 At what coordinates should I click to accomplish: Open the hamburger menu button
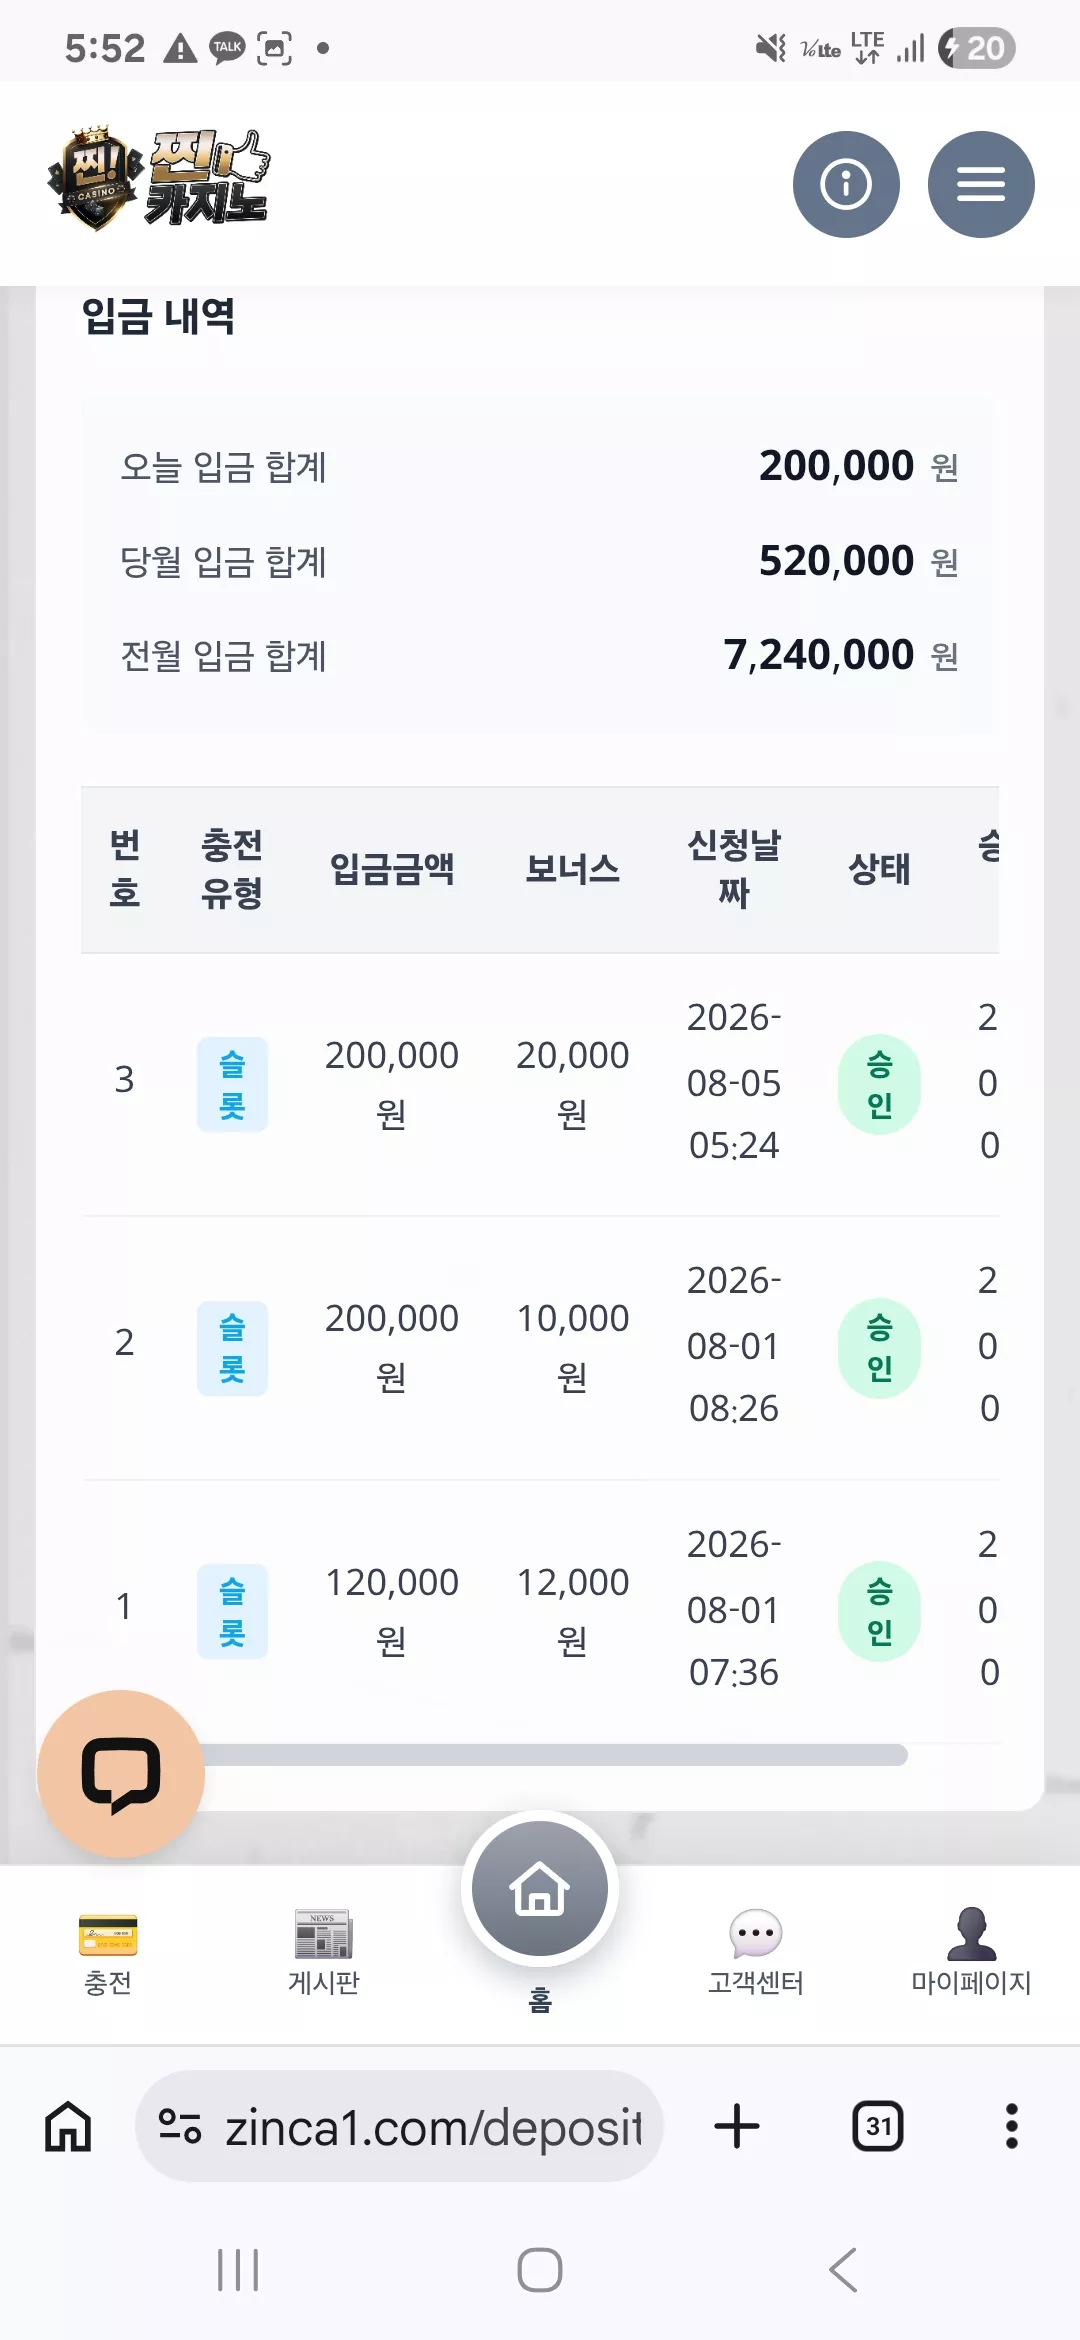click(x=981, y=184)
